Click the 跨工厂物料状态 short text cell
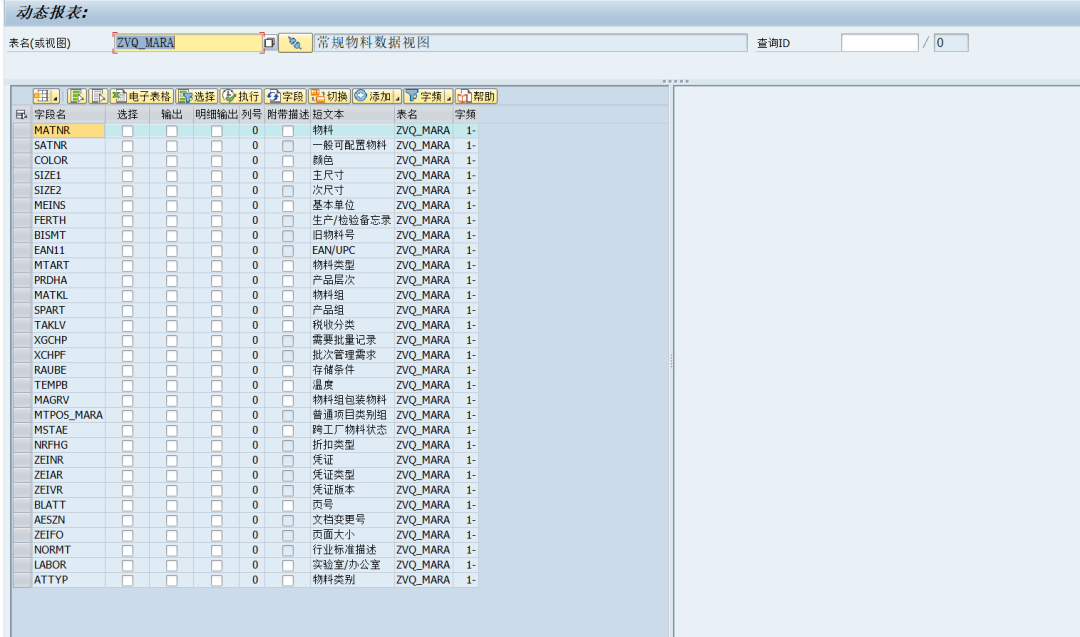This screenshot has height=637, width=1080. (x=352, y=430)
